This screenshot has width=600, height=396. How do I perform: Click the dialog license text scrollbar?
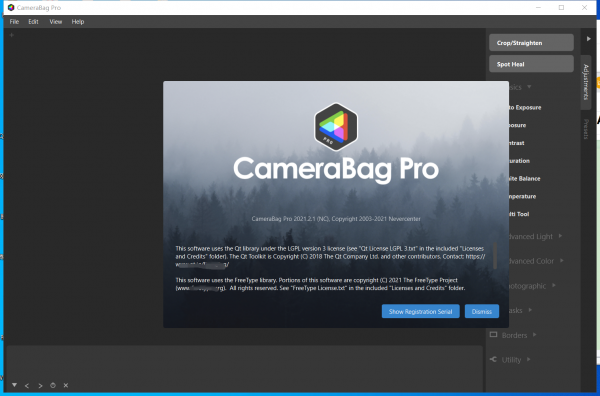point(495,255)
